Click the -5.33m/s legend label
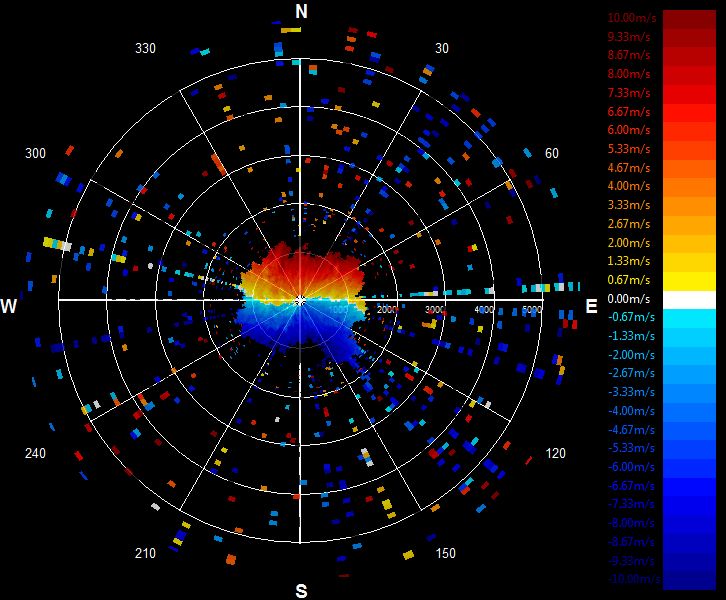This screenshot has width=726, height=600. (x=632, y=448)
